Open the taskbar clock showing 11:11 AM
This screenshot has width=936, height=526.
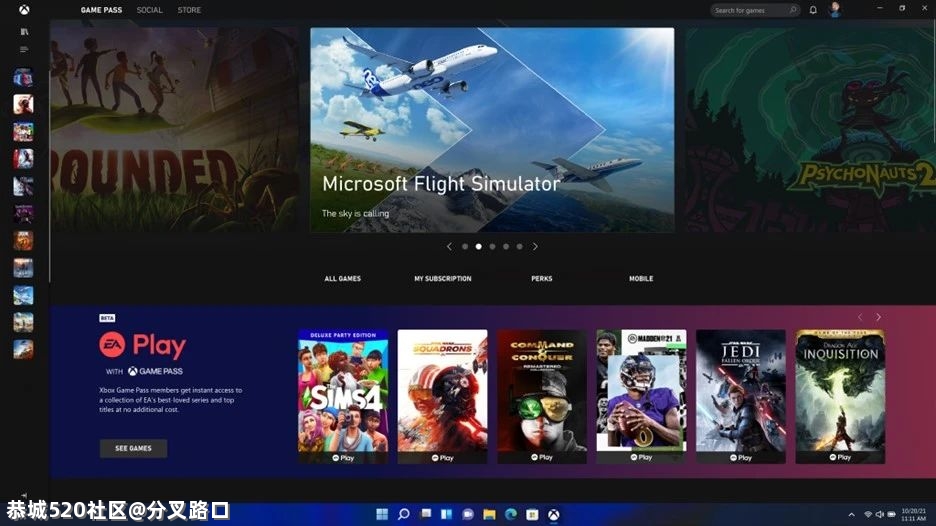(914, 515)
